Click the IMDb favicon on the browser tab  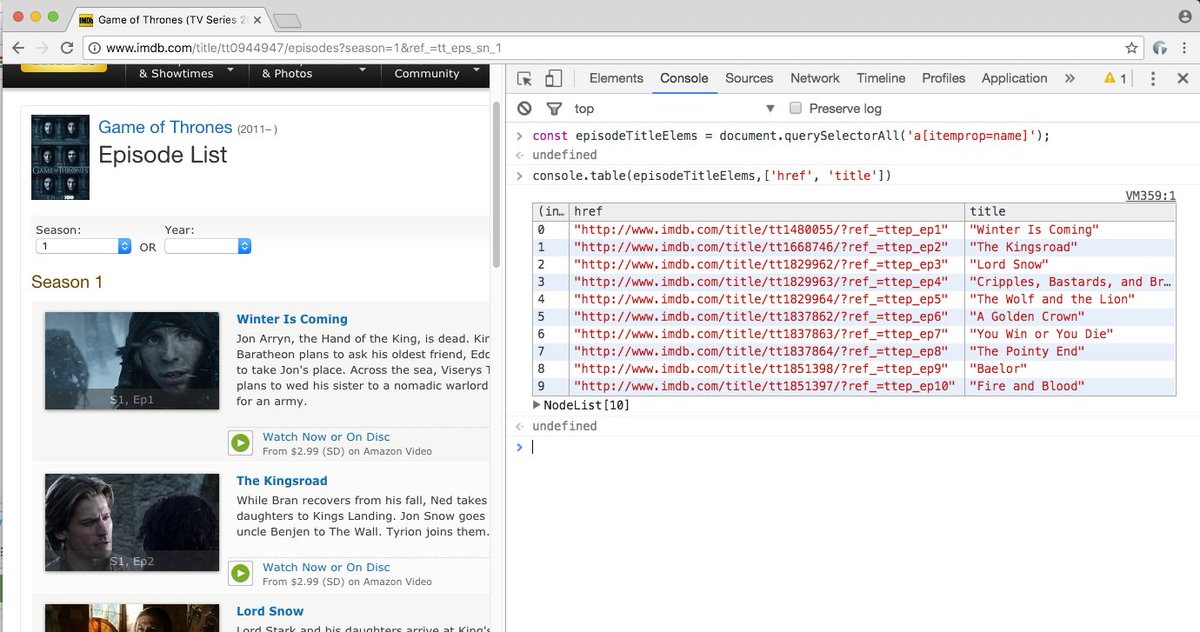85,19
